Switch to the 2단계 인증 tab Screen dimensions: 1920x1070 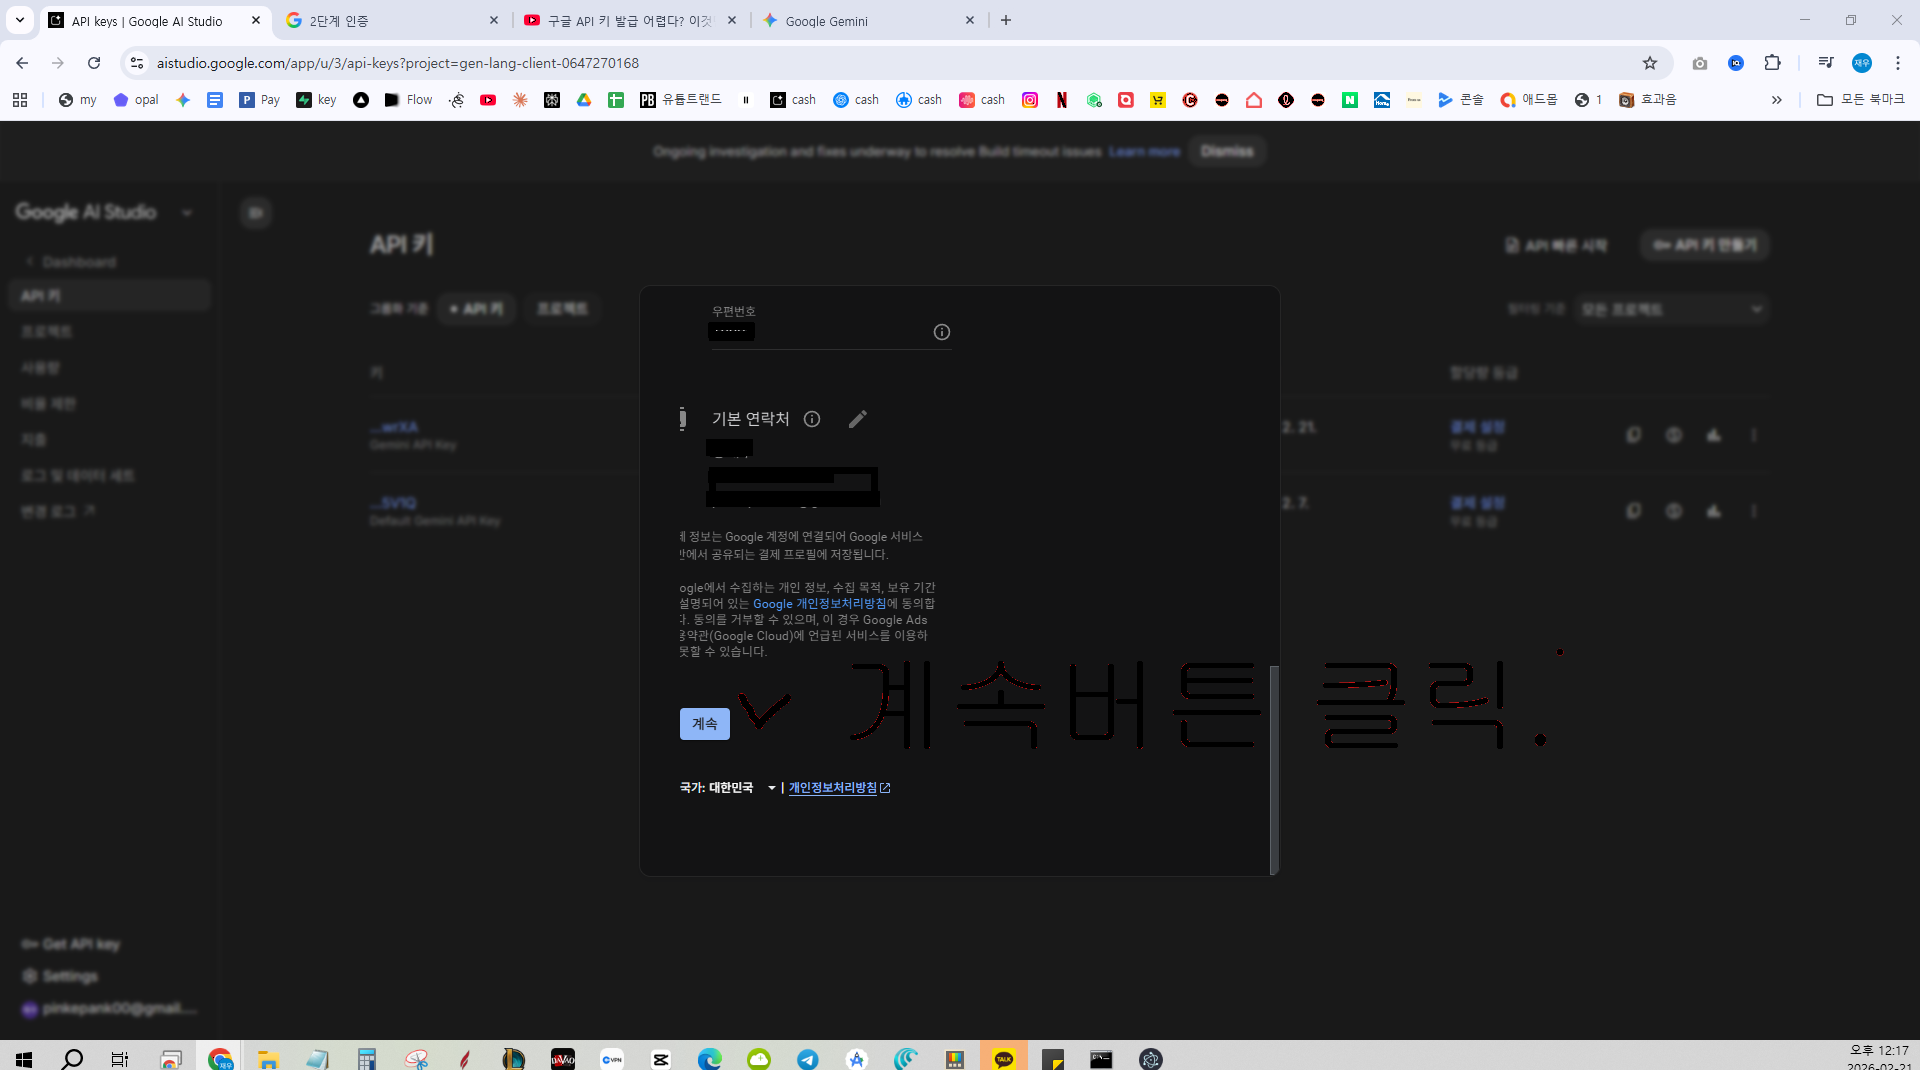coord(390,20)
